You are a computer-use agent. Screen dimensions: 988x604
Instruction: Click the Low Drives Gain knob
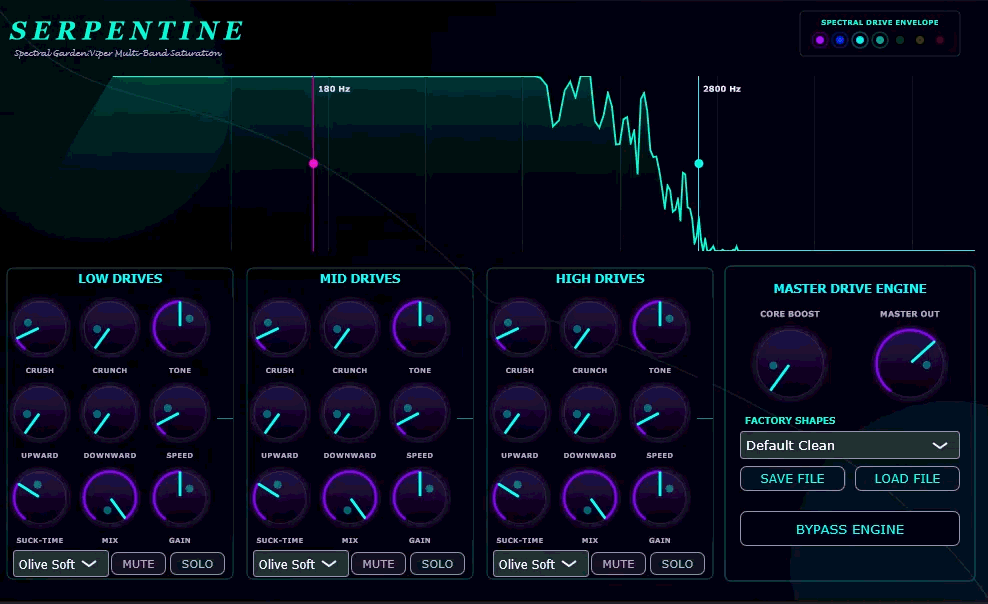click(180, 498)
